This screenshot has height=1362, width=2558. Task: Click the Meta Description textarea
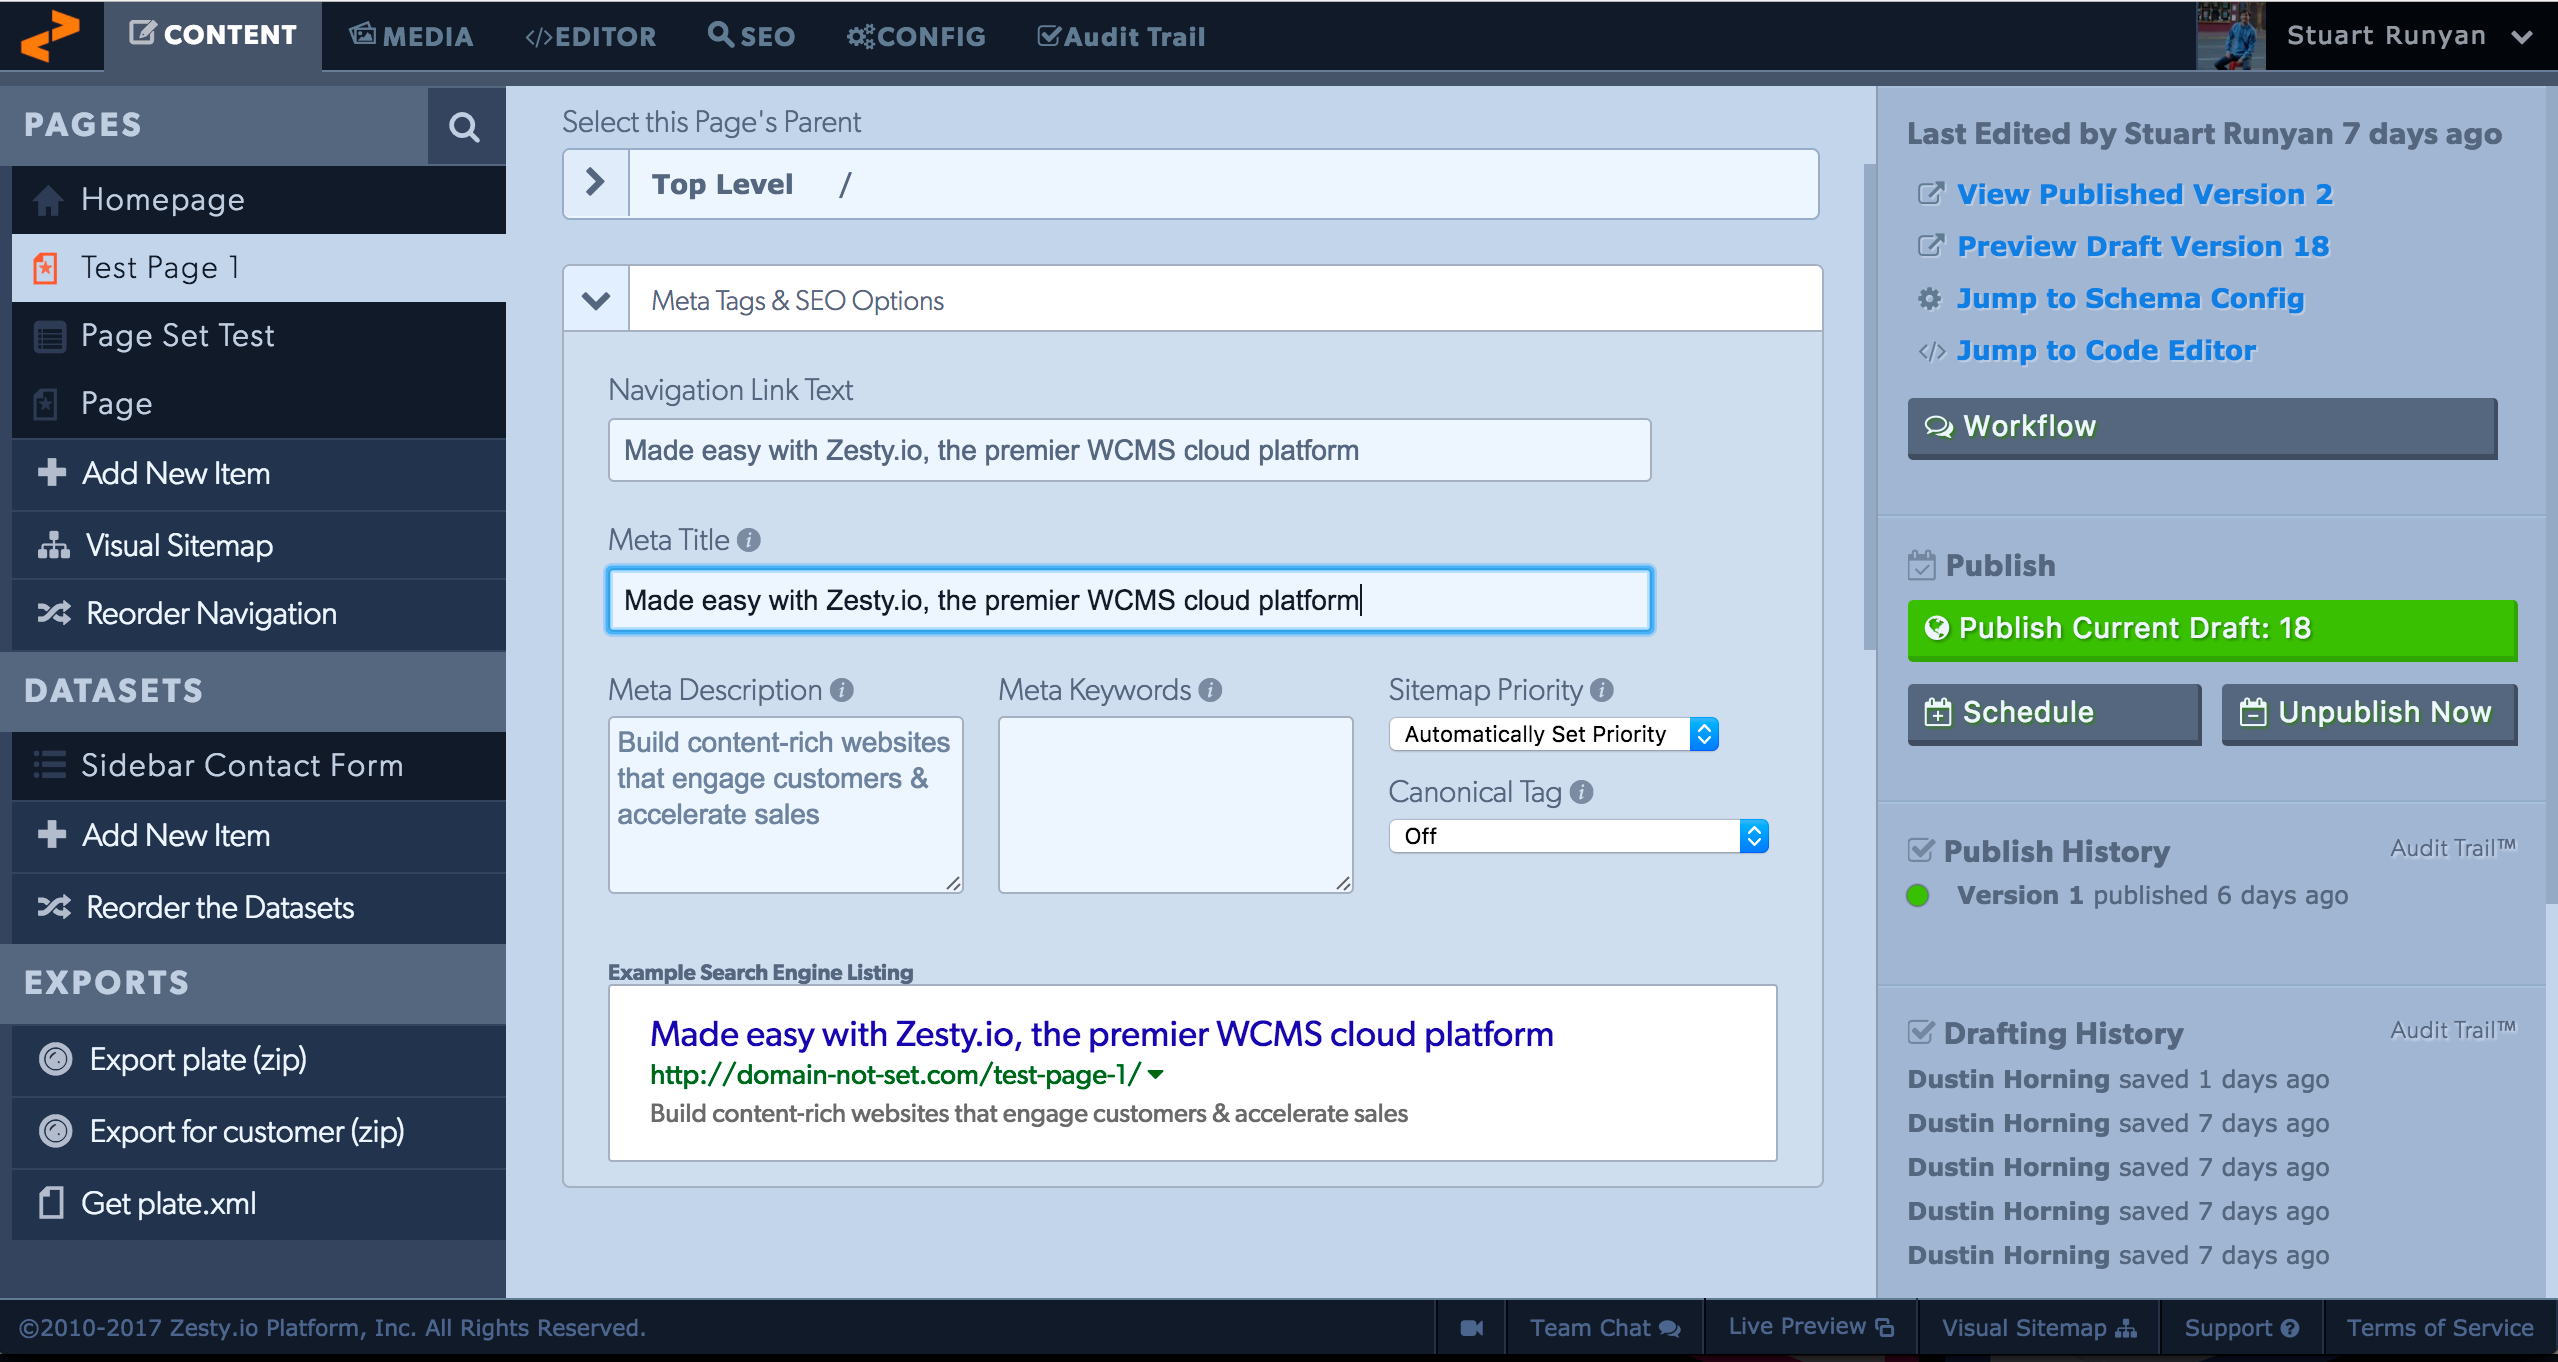[x=785, y=804]
